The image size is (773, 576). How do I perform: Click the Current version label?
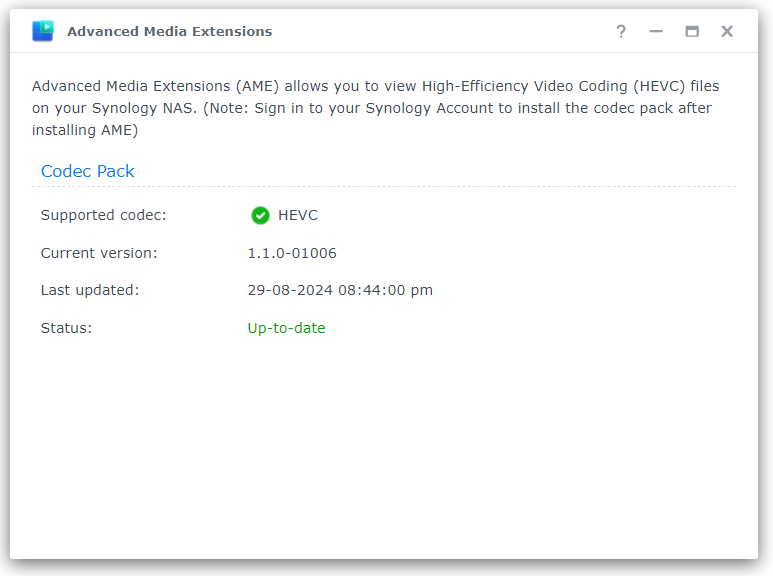tap(99, 253)
